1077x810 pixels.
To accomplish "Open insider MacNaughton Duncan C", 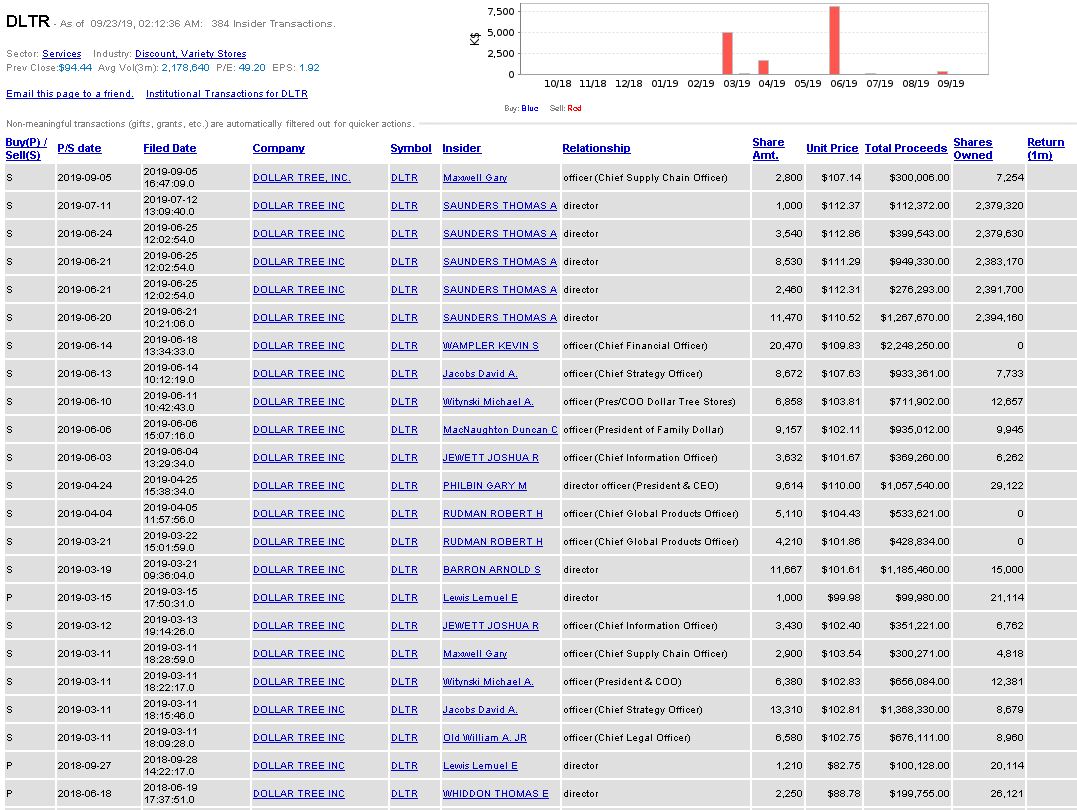I will [500, 430].
